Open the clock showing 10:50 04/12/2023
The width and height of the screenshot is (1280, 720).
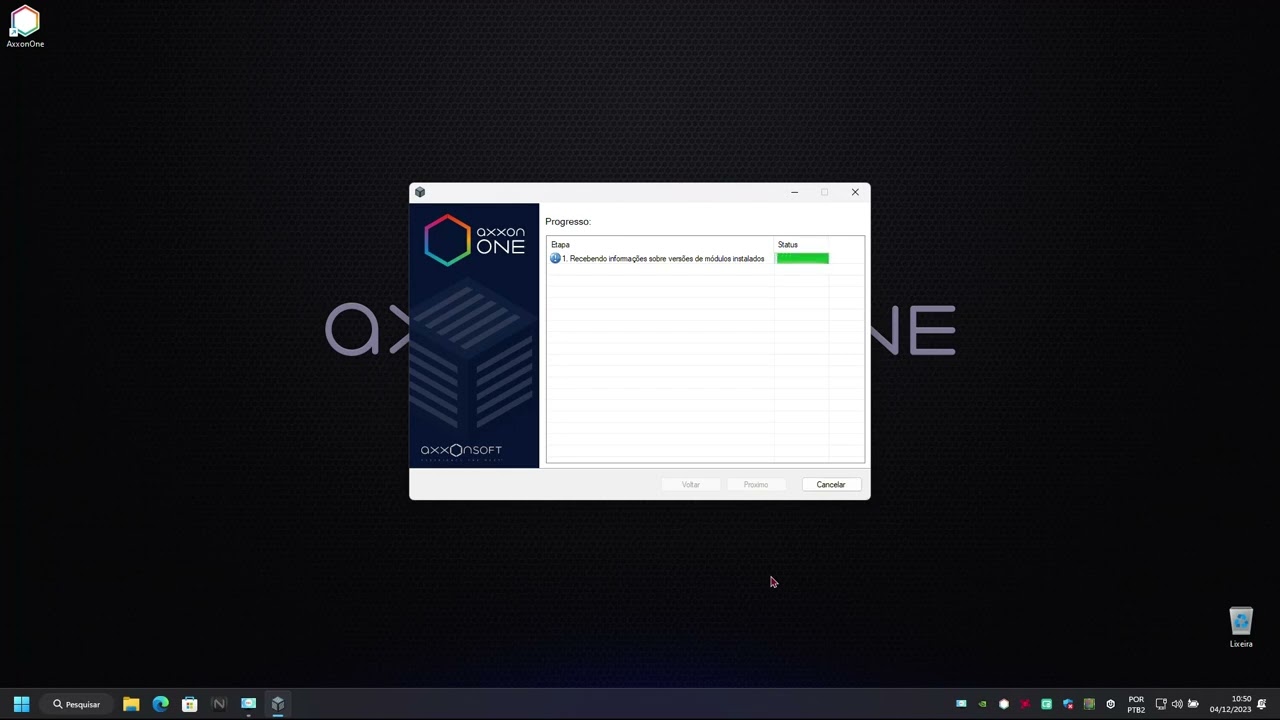1230,704
